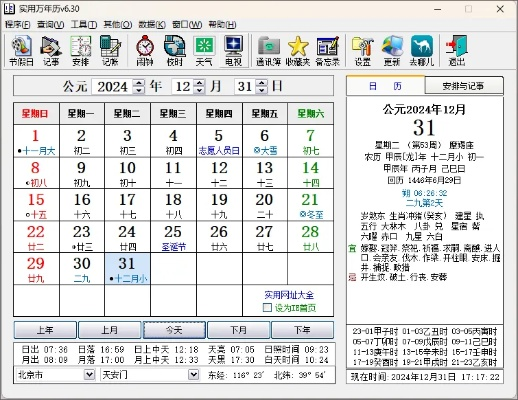Increase the year with the up arrow

coord(139,83)
